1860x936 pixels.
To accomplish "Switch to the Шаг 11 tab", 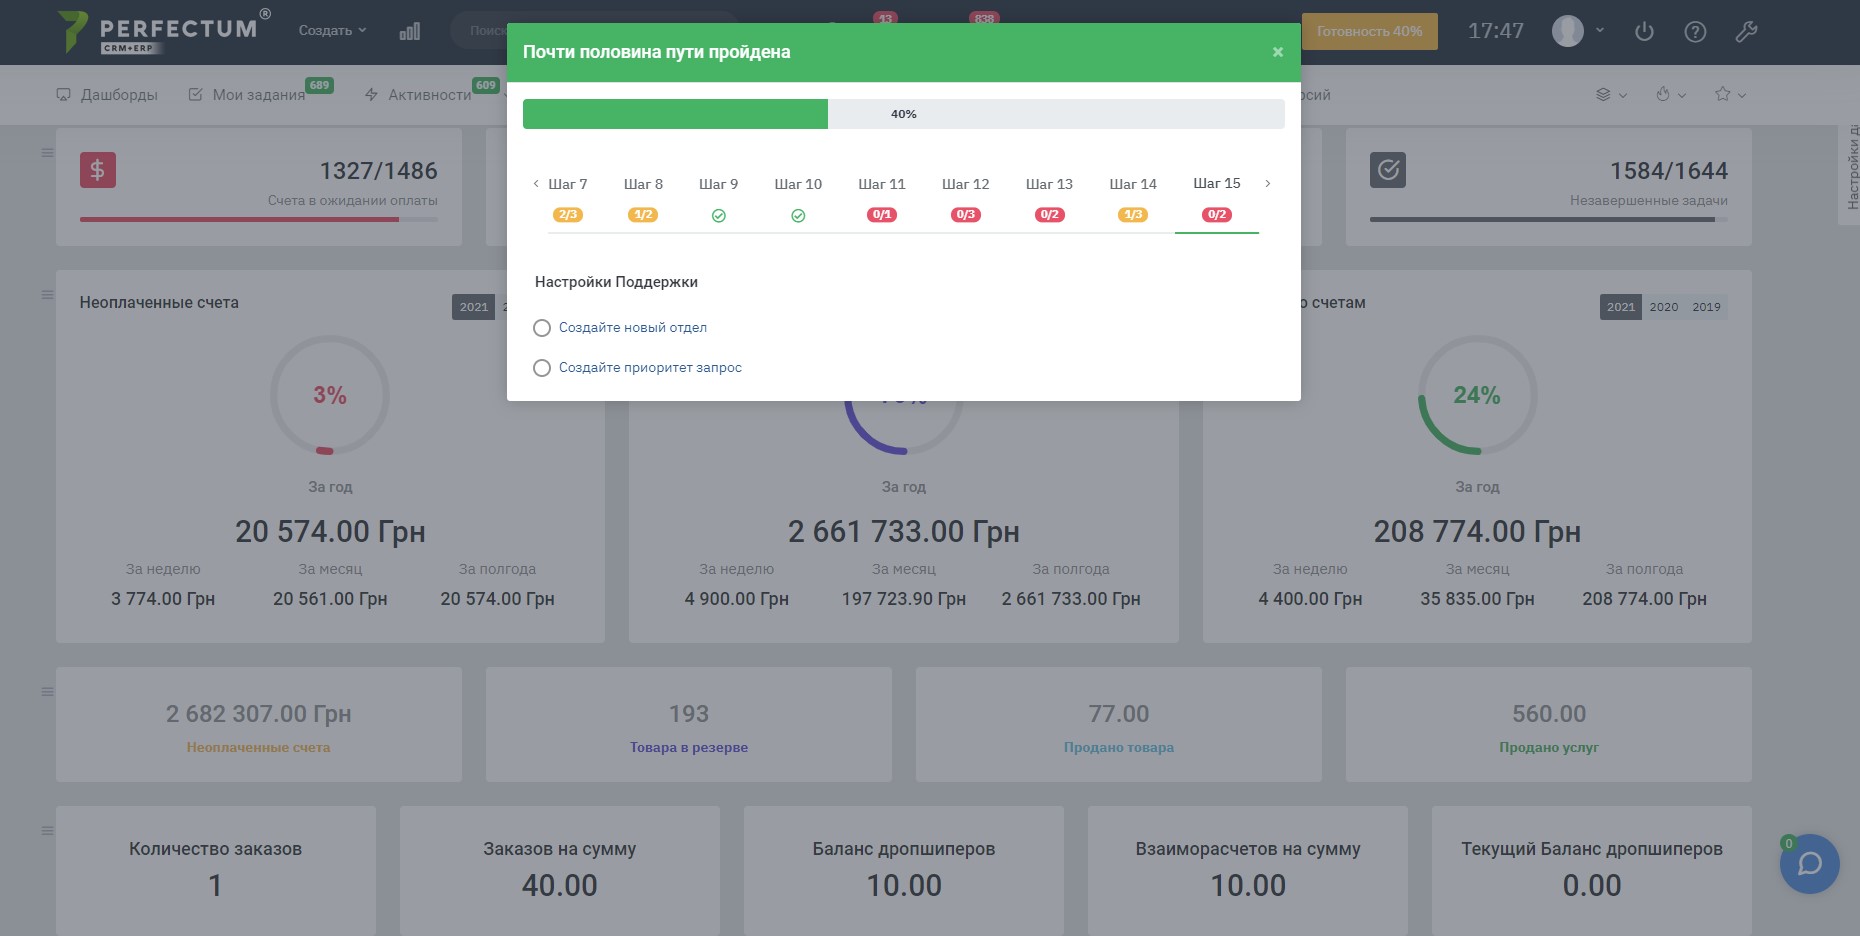I will click(x=881, y=185).
